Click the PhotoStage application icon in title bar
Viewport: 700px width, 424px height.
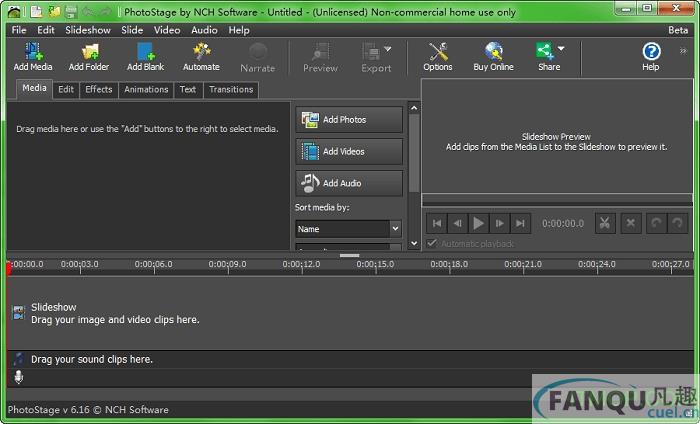[x=14, y=11]
